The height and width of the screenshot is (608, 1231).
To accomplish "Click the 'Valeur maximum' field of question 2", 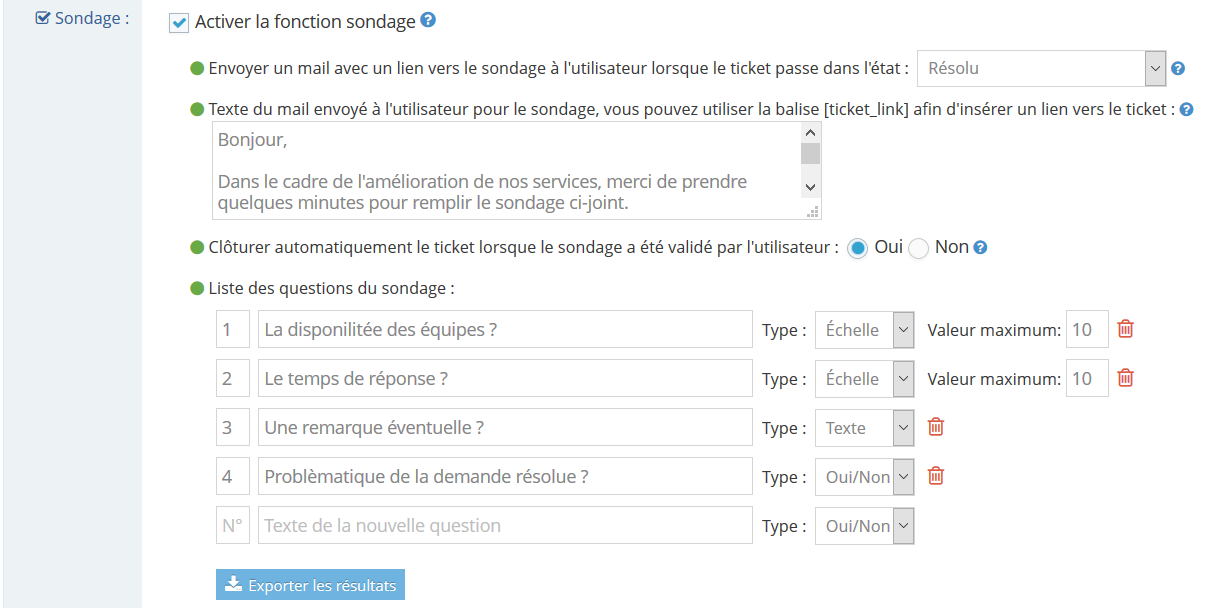I will [x=1087, y=379].
